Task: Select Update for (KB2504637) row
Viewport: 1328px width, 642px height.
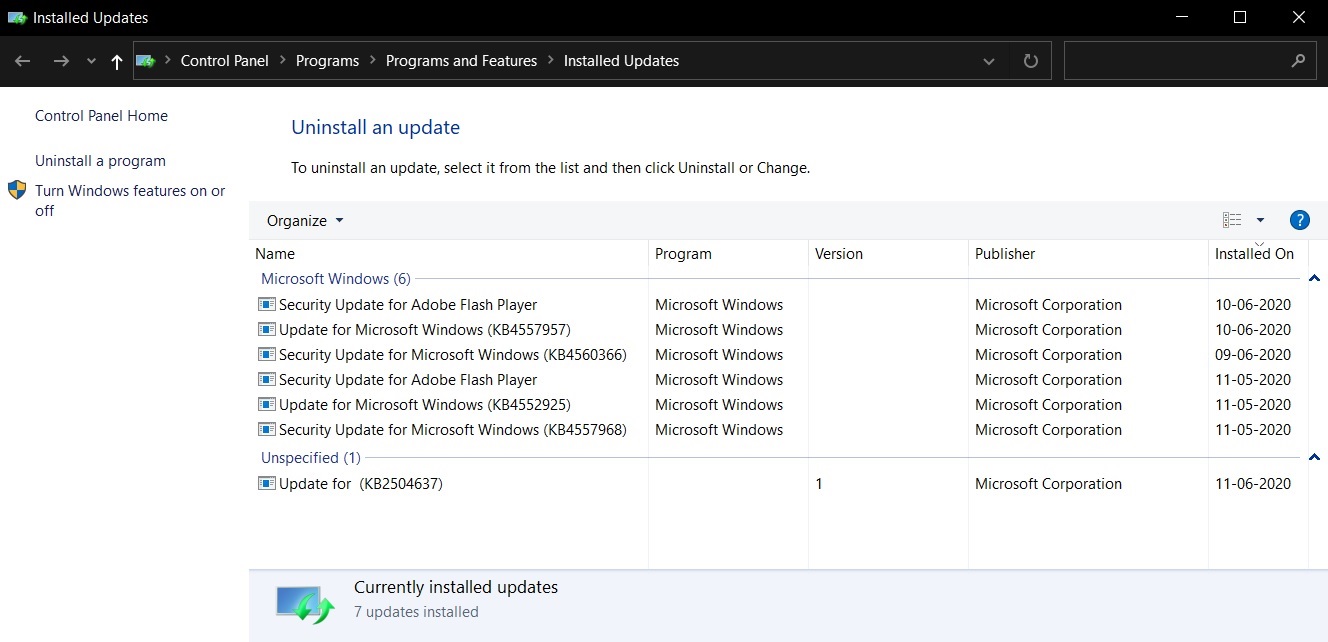Action: (778, 484)
